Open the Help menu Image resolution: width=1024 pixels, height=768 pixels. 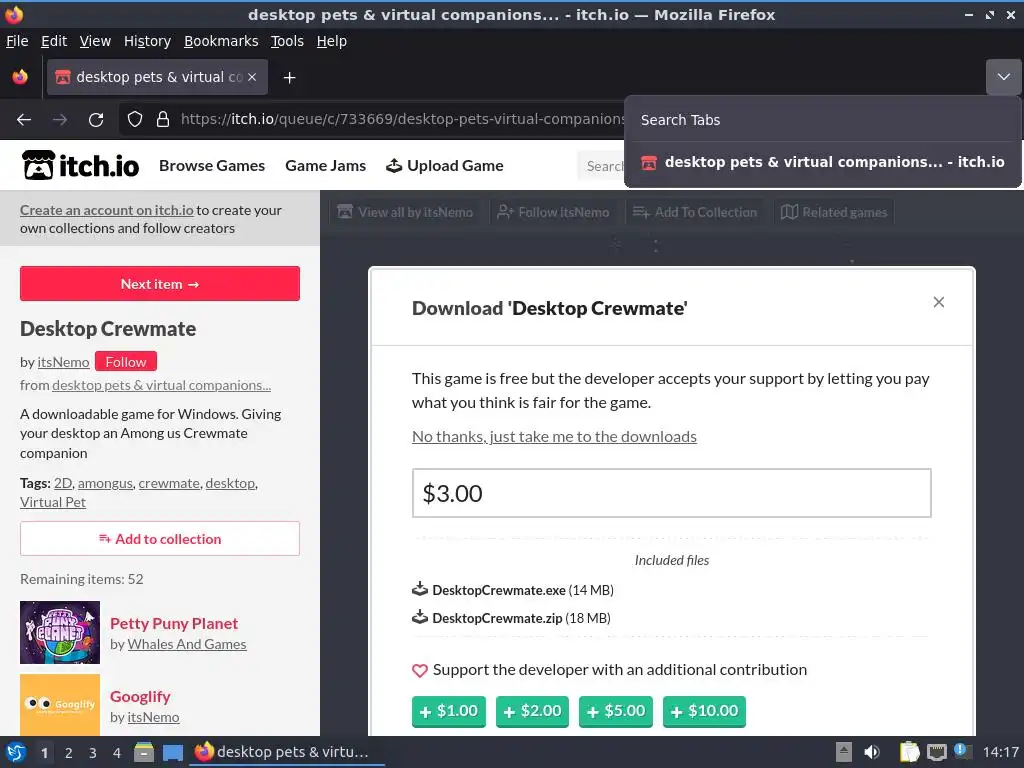pos(332,41)
